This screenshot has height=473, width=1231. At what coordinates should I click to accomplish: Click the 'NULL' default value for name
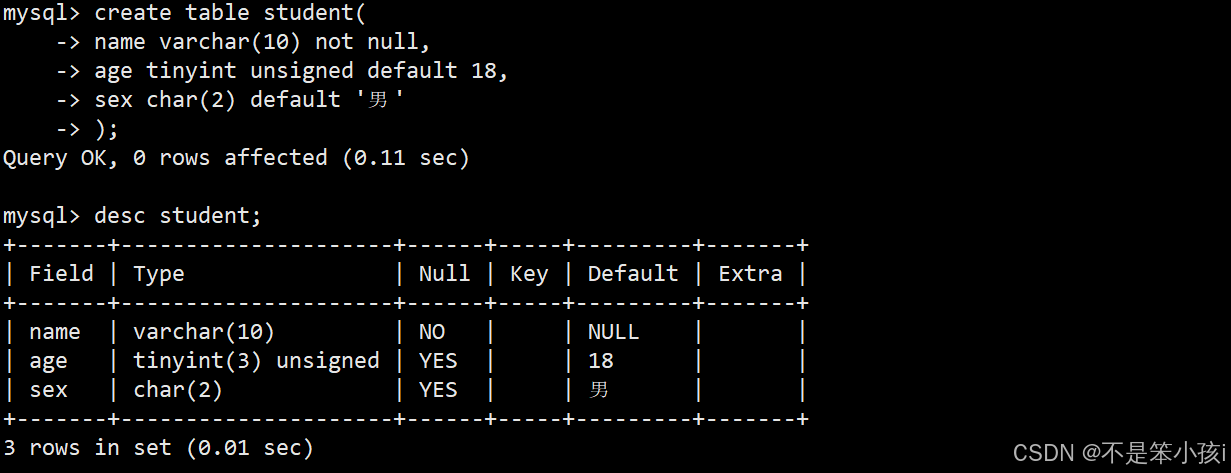coord(613,332)
